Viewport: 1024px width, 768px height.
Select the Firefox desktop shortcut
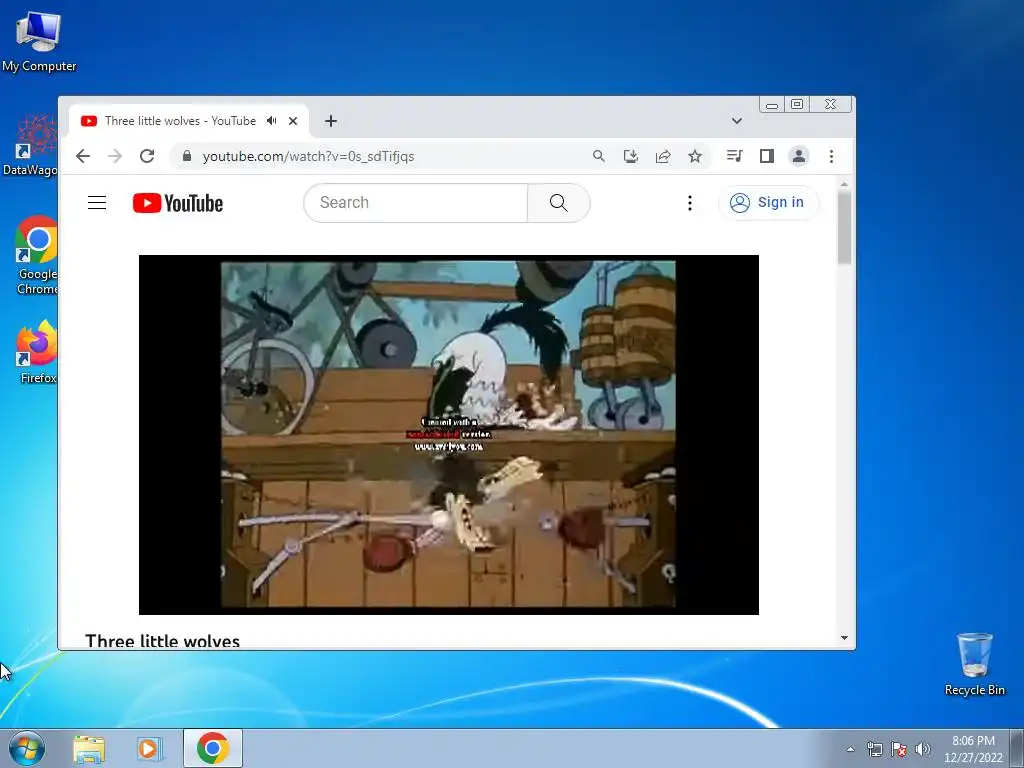tap(37, 352)
